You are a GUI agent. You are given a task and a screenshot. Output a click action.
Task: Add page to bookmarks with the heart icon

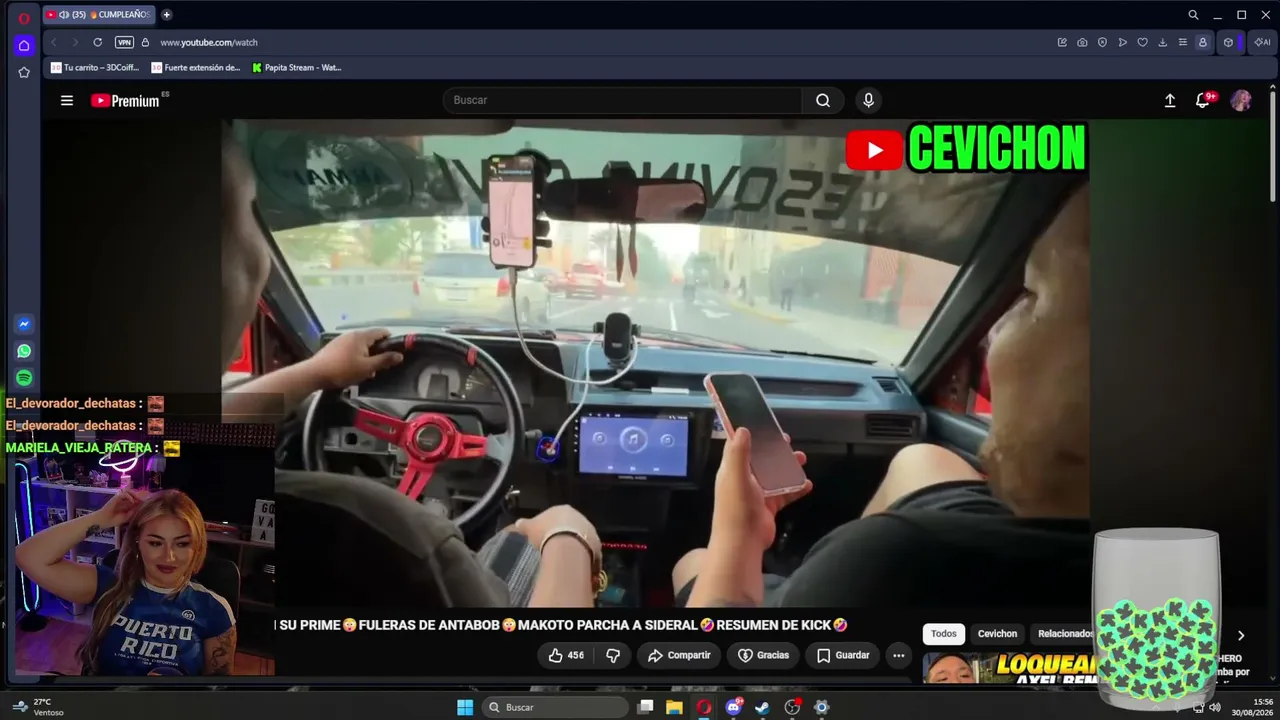click(x=1142, y=42)
